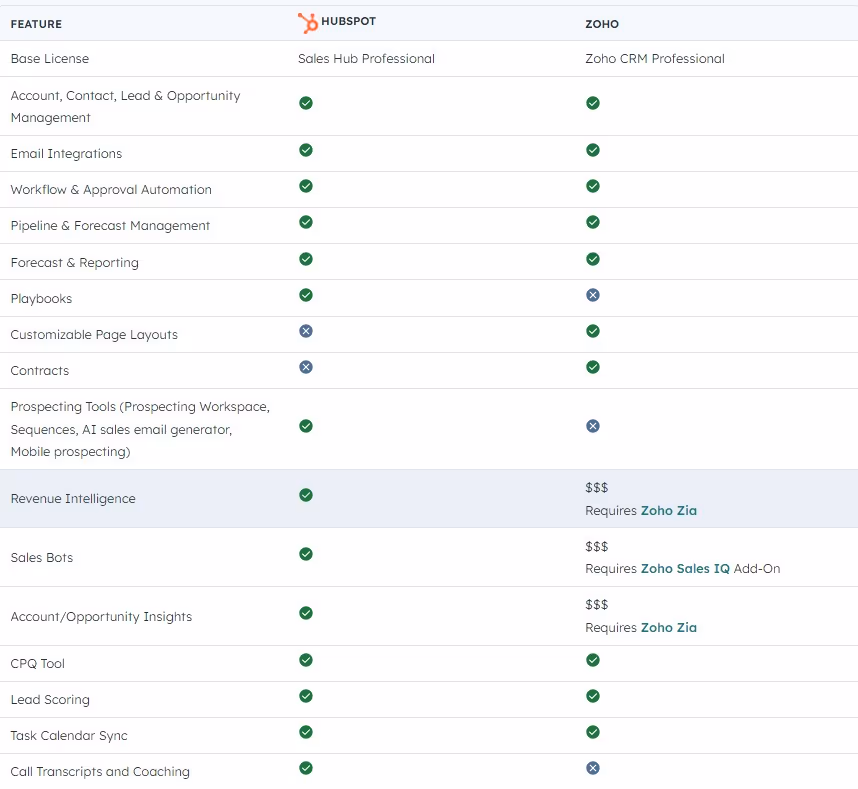Click the Workflow & Approval Automation label
Screen dimensions: 858x789
[111, 190]
